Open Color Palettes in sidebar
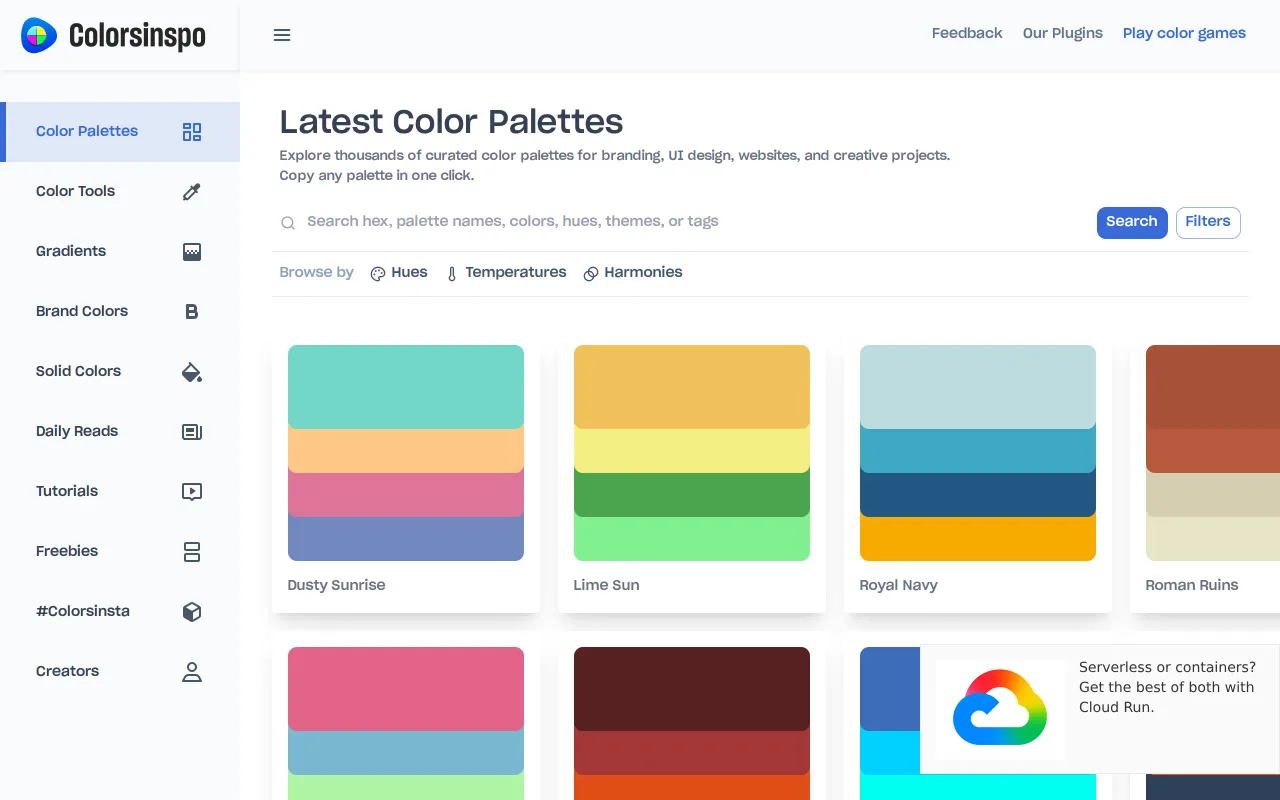 tap(120, 132)
